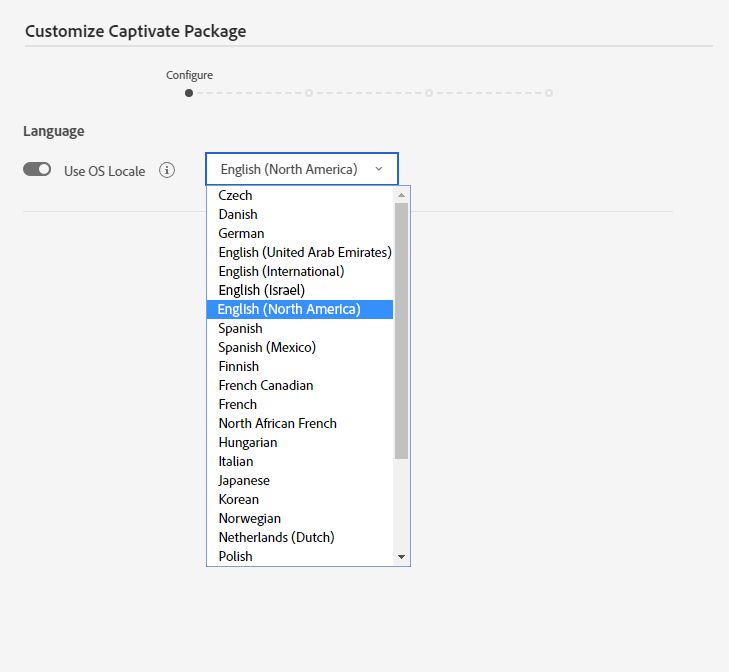729x672 pixels.
Task: Choose Danish in the language list
Action: click(238, 214)
